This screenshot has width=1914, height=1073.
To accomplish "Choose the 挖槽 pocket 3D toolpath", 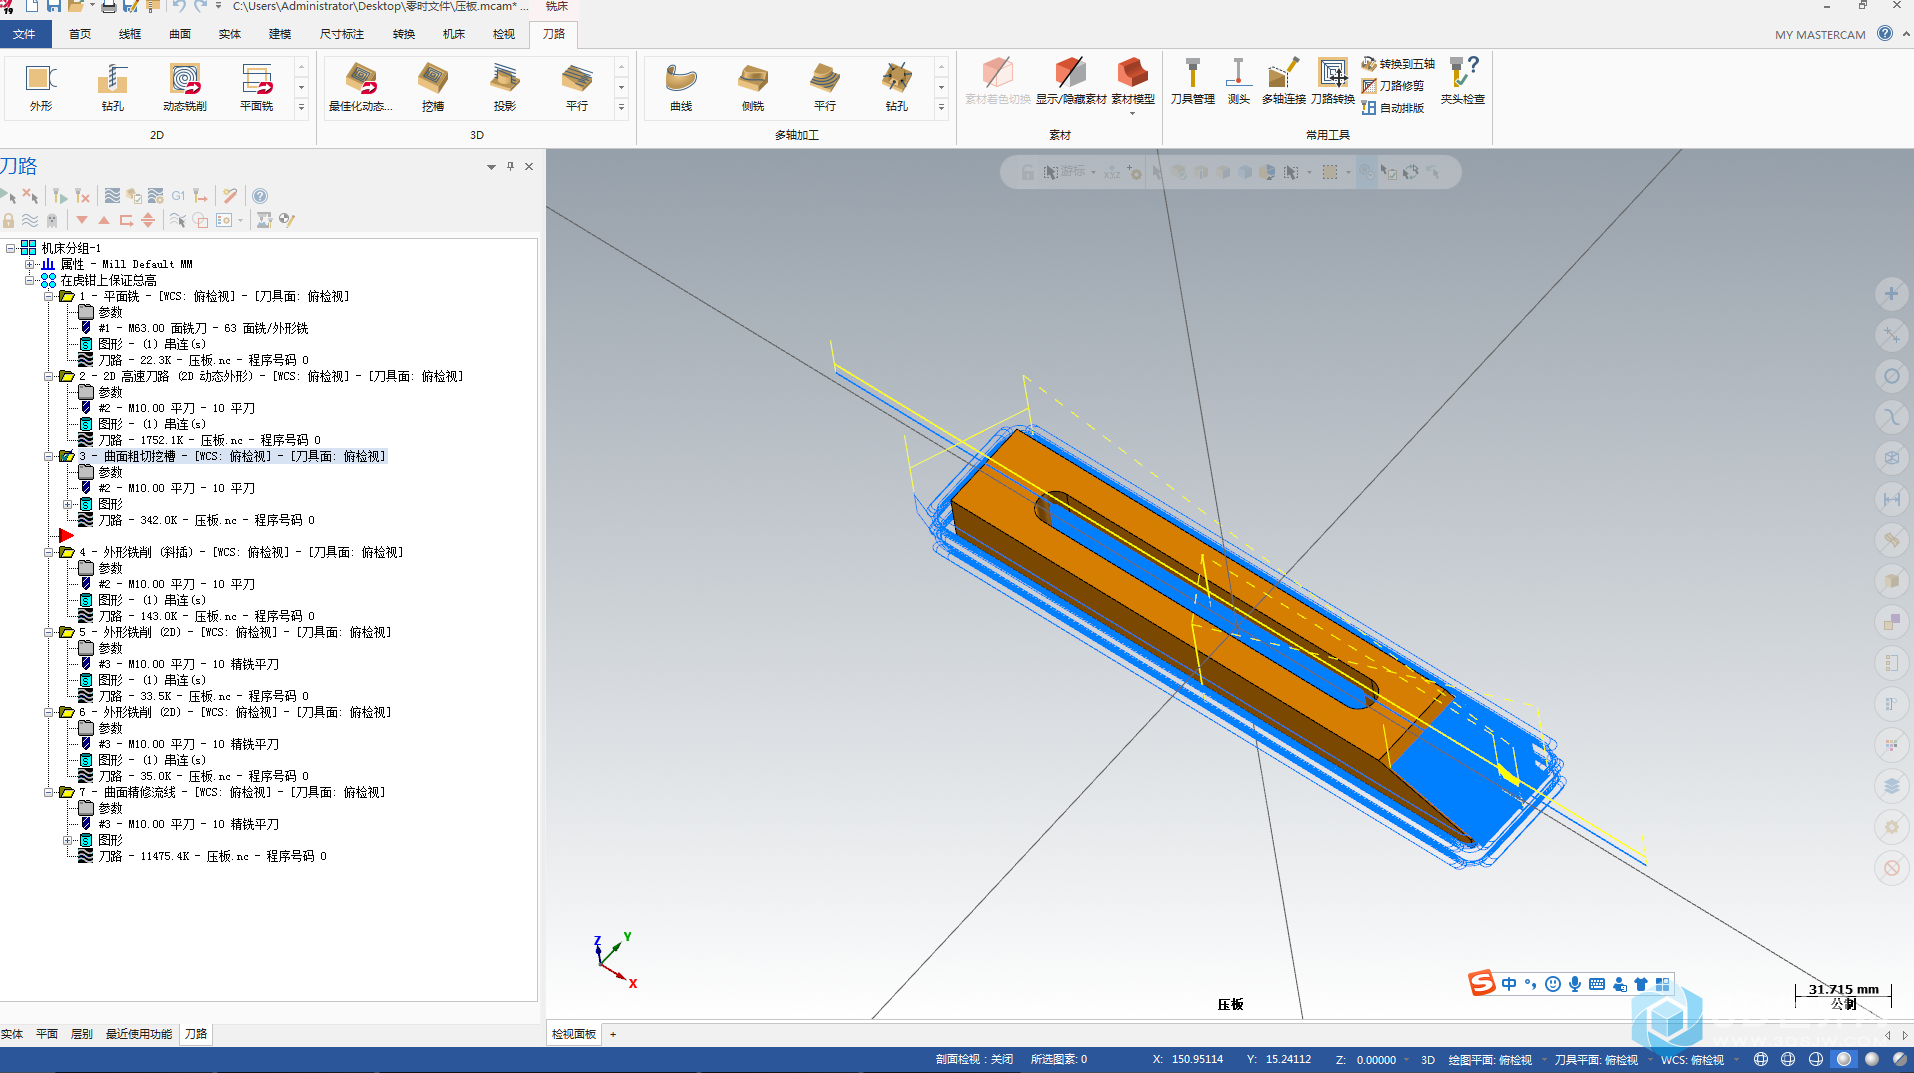I will [x=433, y=87].
